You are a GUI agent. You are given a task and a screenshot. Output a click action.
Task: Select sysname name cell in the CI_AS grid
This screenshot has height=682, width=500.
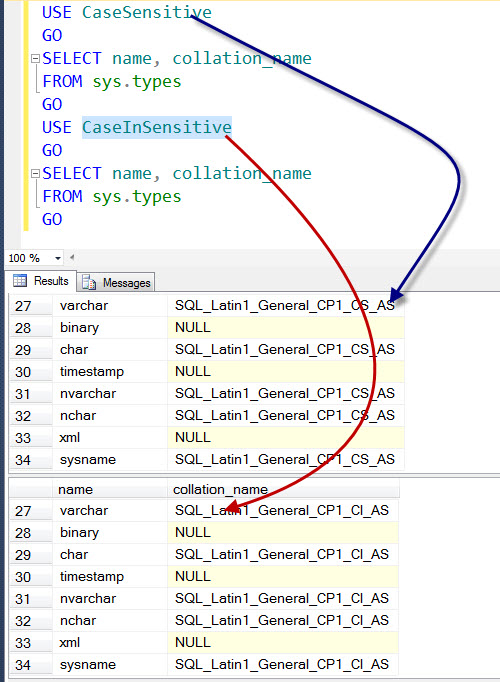[110, 664]
